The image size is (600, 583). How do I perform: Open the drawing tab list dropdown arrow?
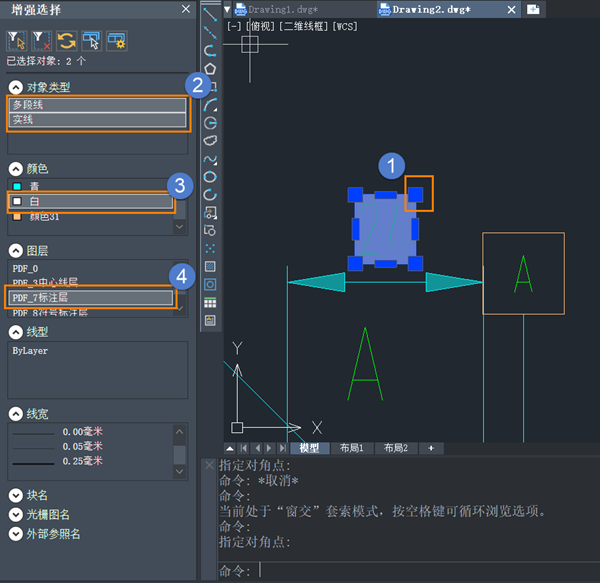[227, 10]
